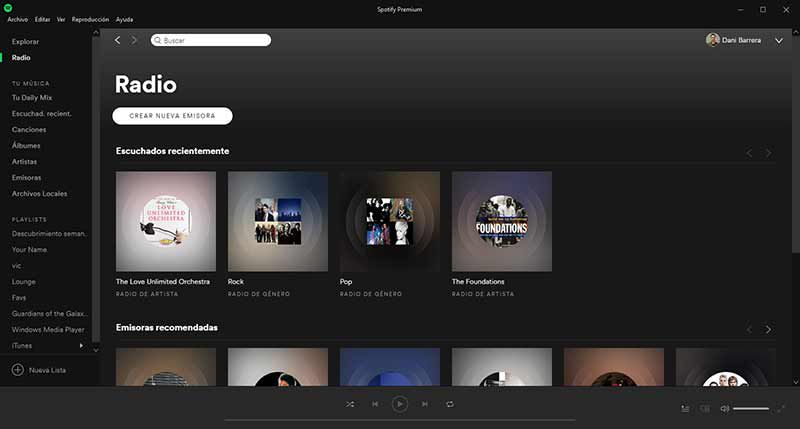Open Álbumes library section
The image size is (800, 429).
pos(26,145)
